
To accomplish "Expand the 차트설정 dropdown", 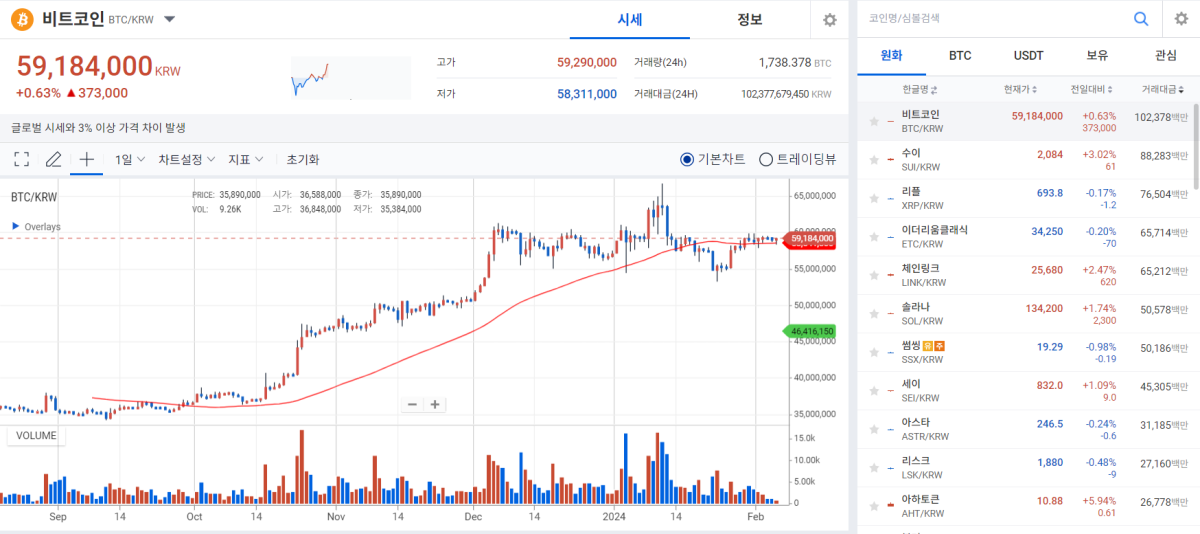I will (186, 159).
